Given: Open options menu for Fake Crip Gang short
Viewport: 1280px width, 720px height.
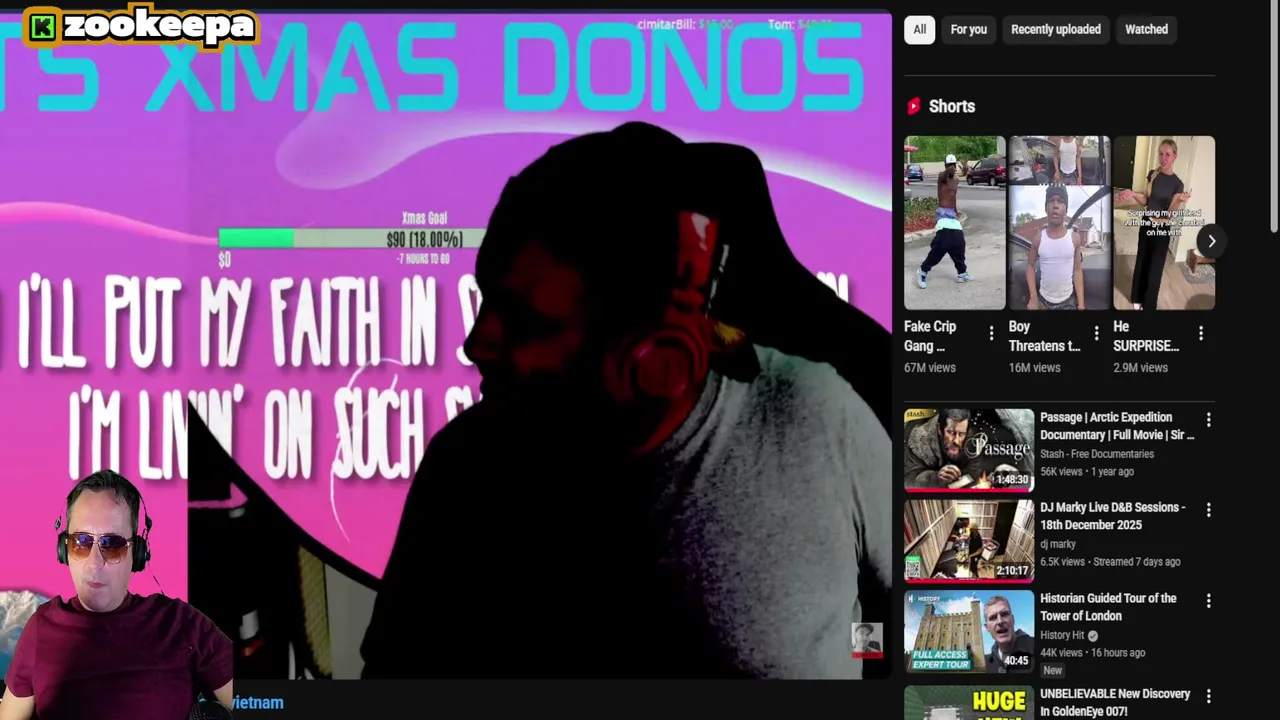Looking at the screenshot, I should [991, 333].
